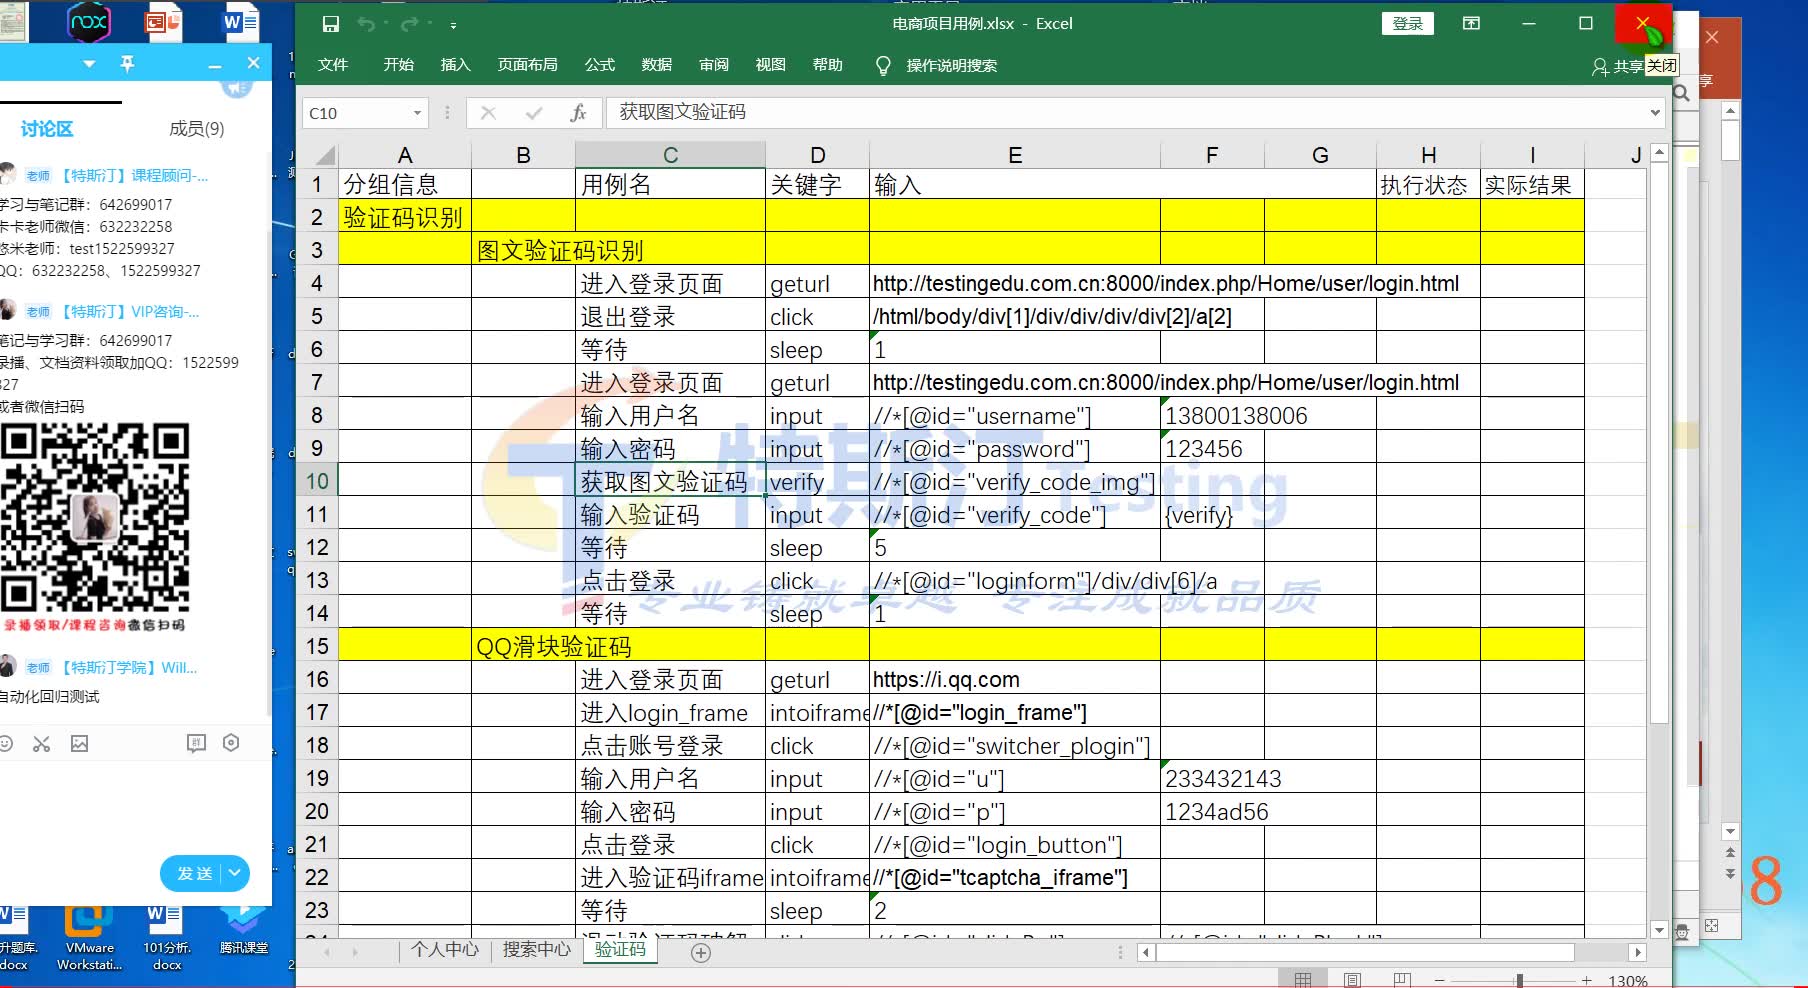Viewport: 1808px width, 988px height.
Task: Click the 登录 sign-in button
Action: [1408, 24]
